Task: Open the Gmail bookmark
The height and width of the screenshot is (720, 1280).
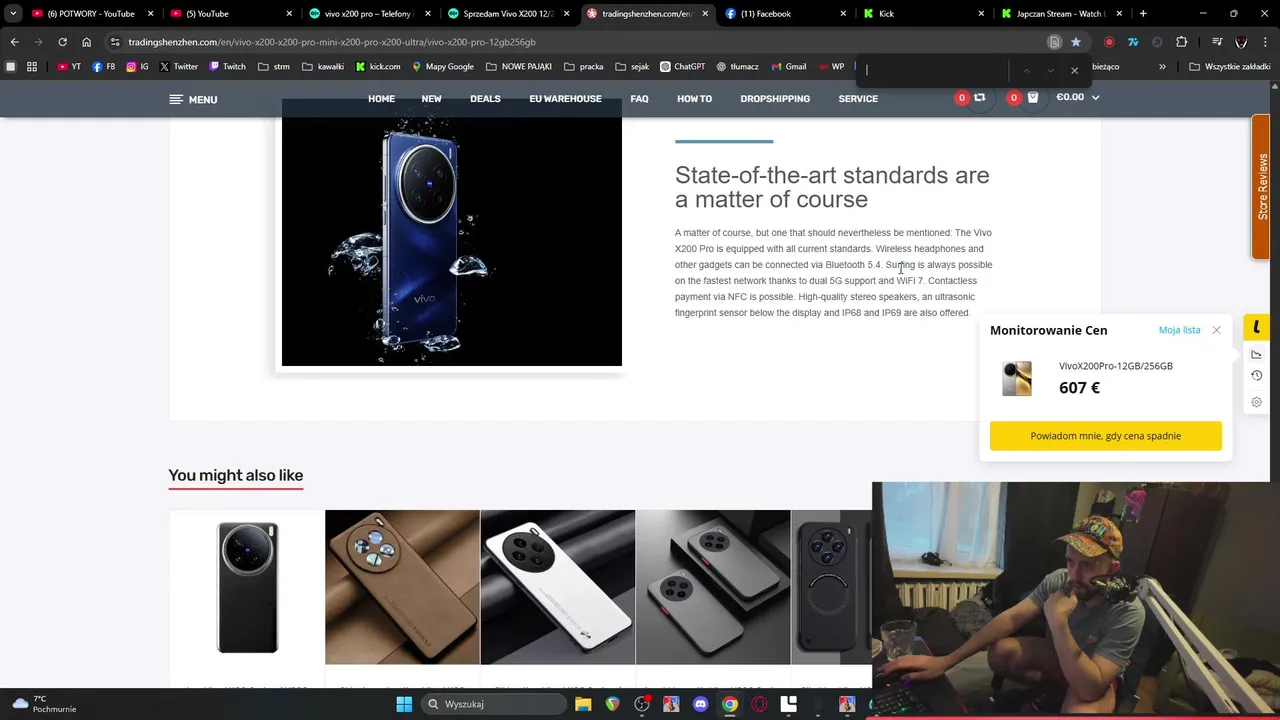Action: point(788,67)
